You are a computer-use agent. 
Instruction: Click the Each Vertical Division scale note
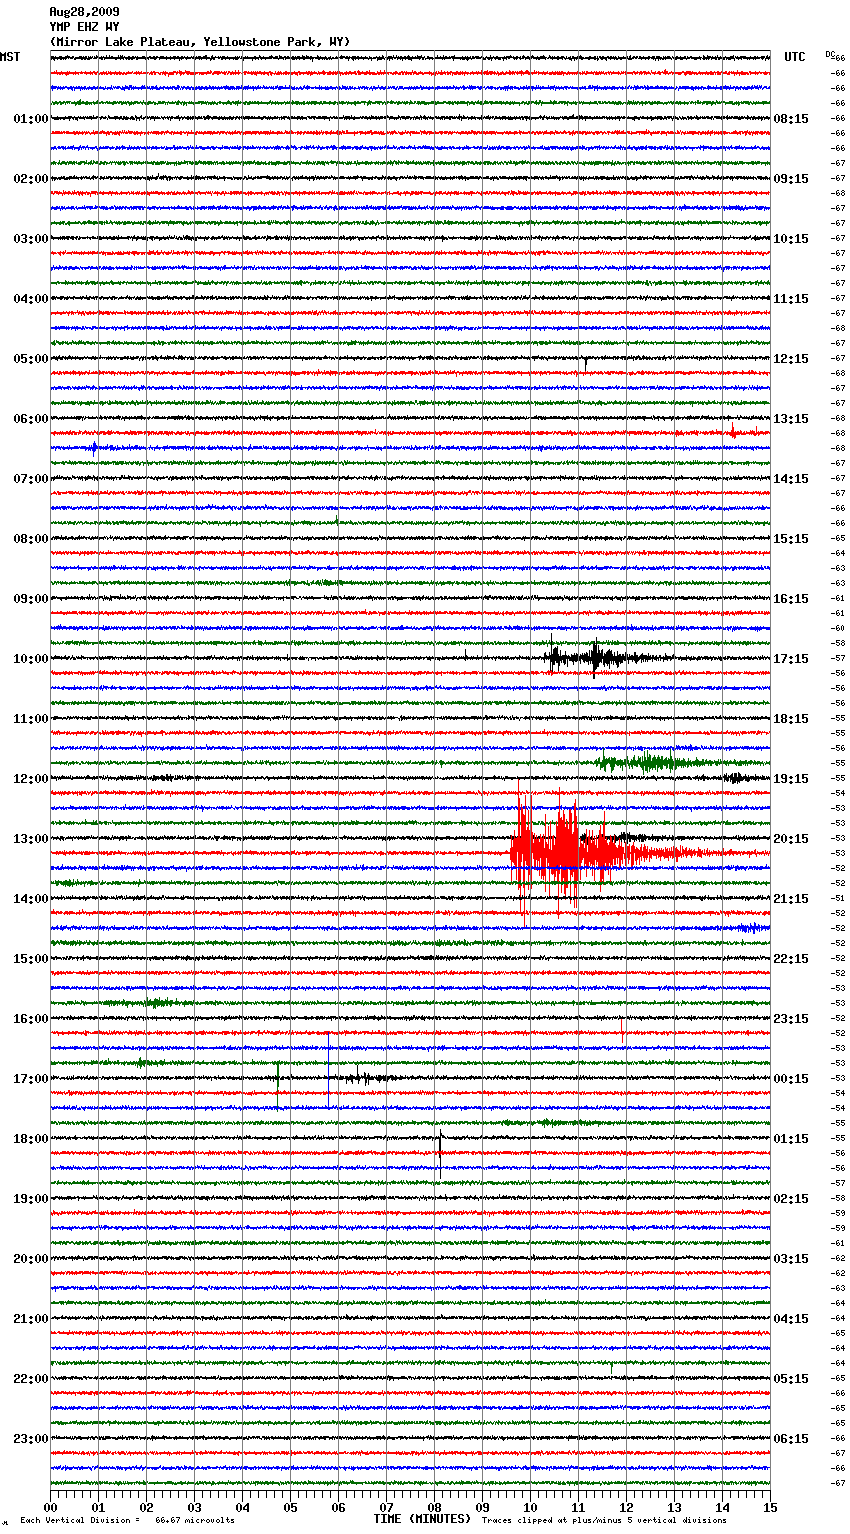pyautogui.click(x=127, y=1520)
